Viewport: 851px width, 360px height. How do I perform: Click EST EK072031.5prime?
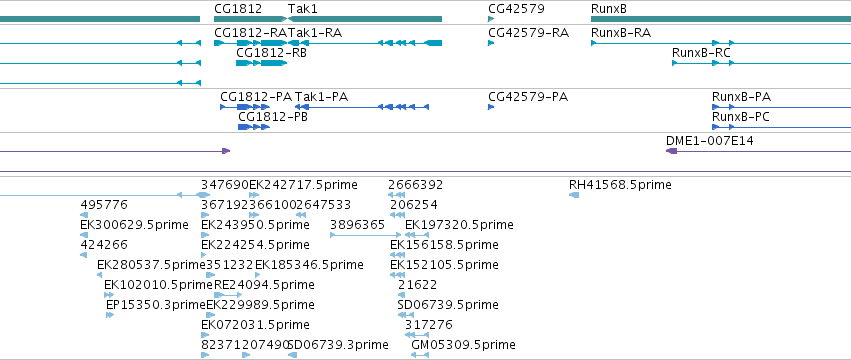coord(255,325)
